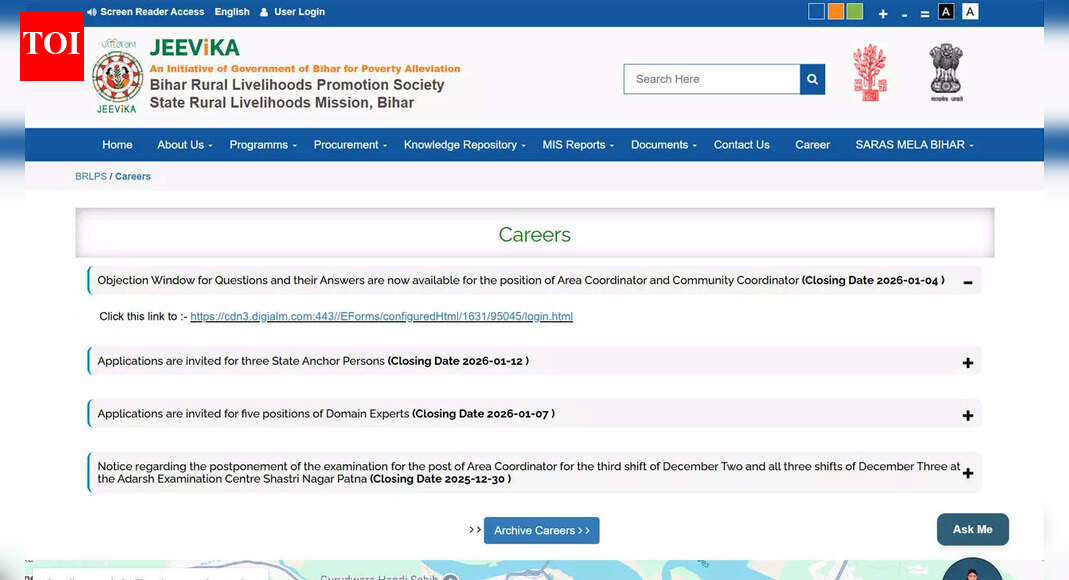Expand the Domain Experts announcement
Viewport: 1069px width, 580px height.
[967, 415]
